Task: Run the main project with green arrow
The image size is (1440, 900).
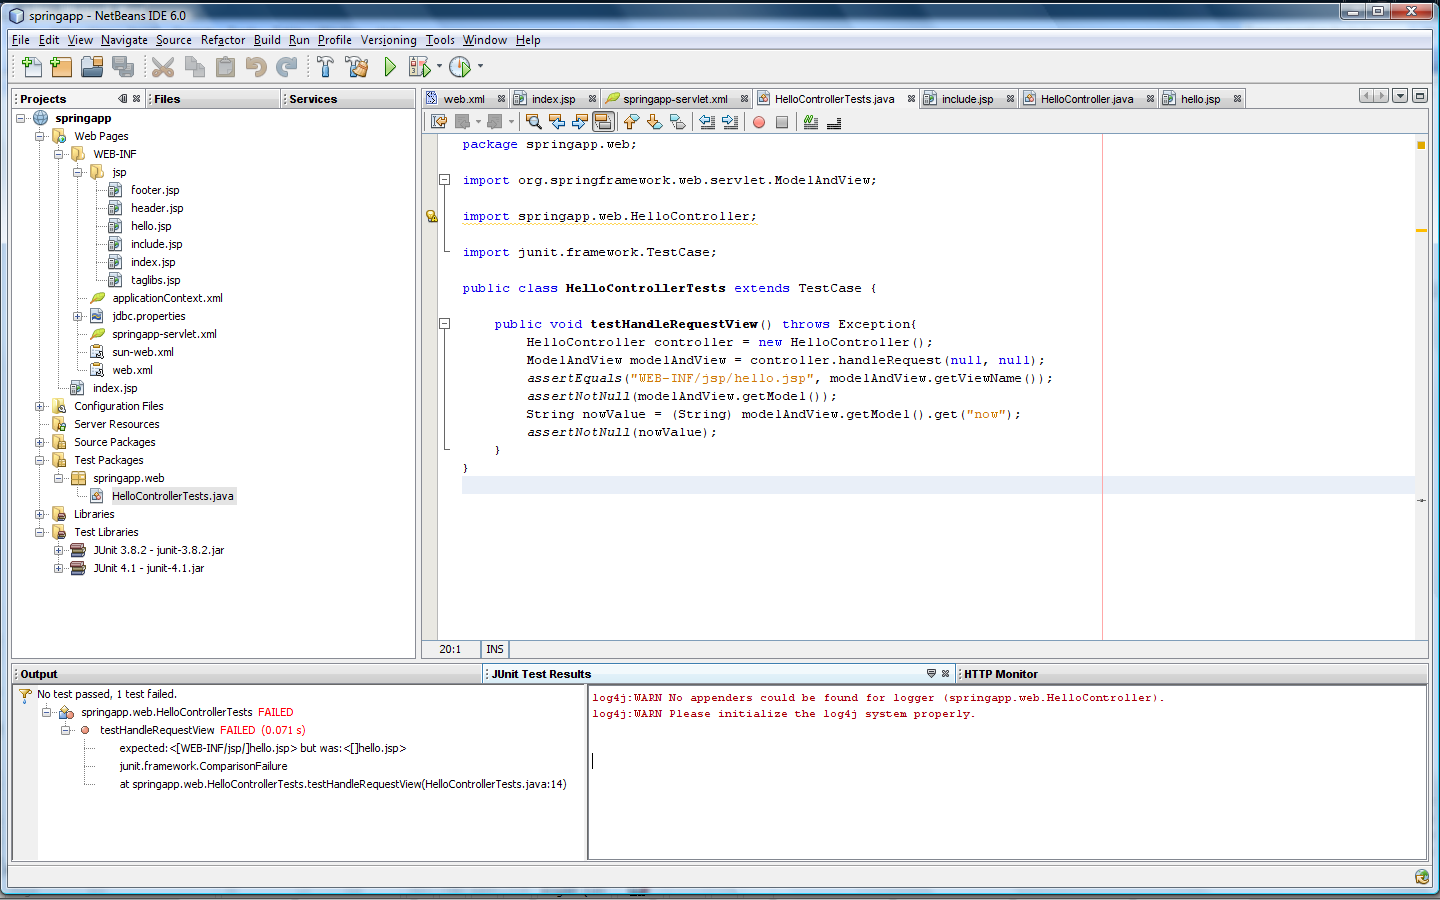Action: (x=390, y=67)
